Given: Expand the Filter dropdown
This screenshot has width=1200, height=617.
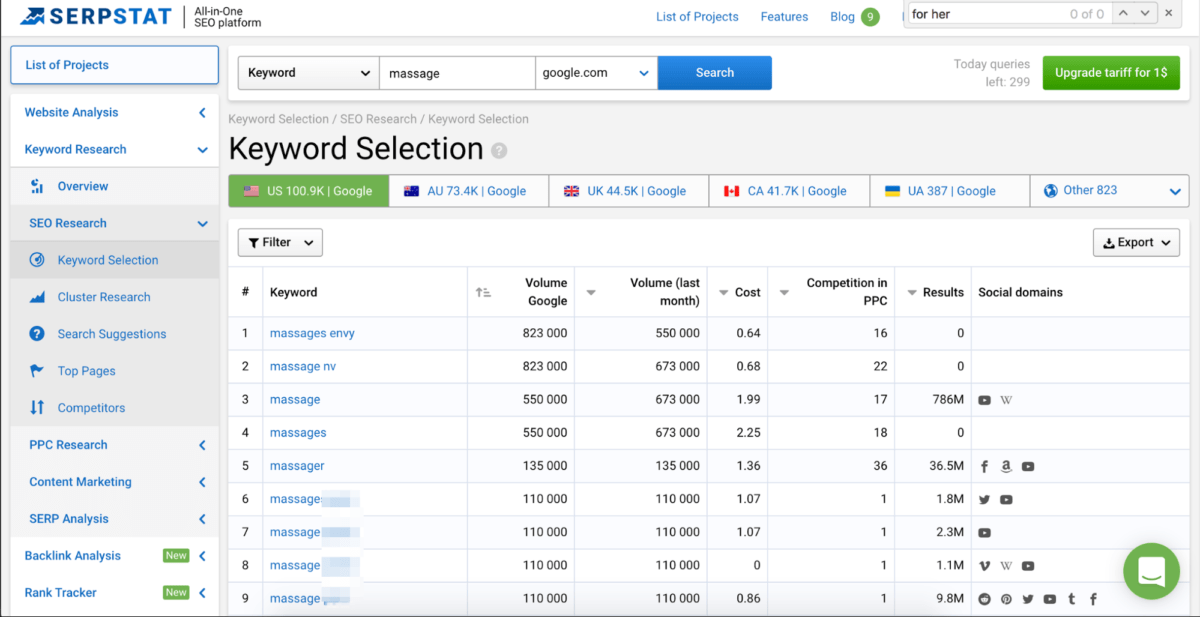Looking at the screenshot, I should coord(280,242).
